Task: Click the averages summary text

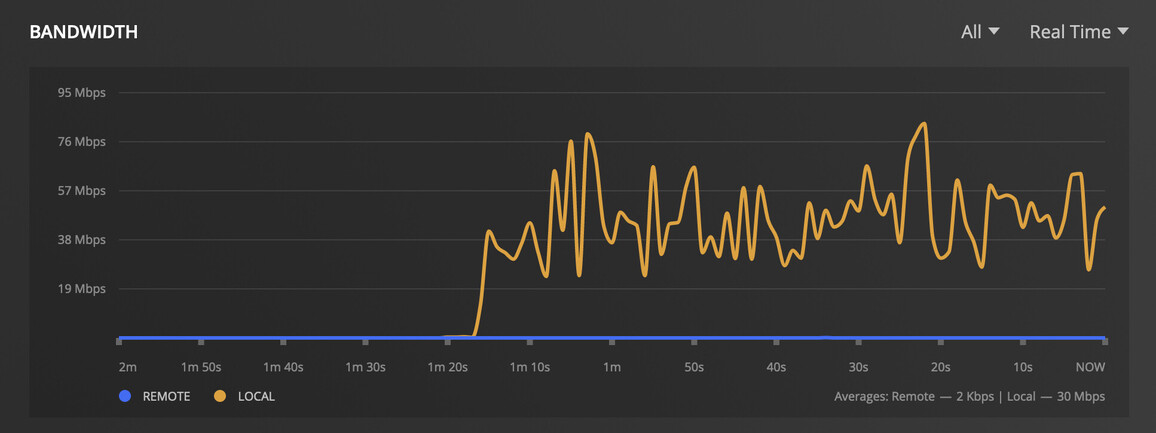Action: coord(969,397)
